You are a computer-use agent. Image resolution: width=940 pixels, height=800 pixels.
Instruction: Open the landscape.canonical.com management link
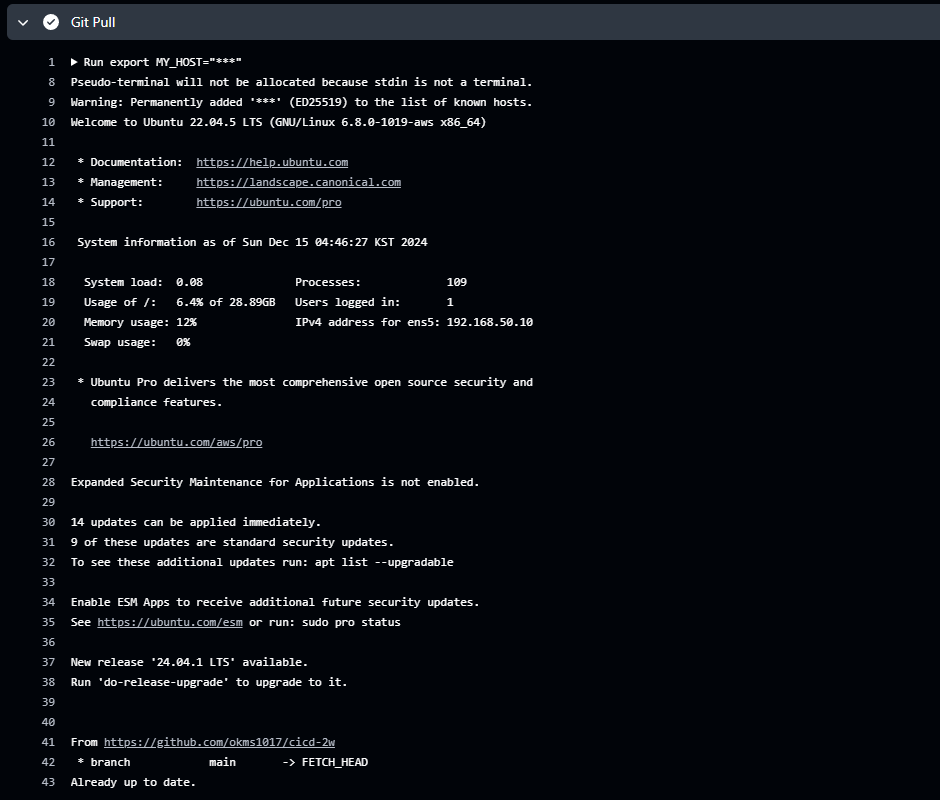299,182
